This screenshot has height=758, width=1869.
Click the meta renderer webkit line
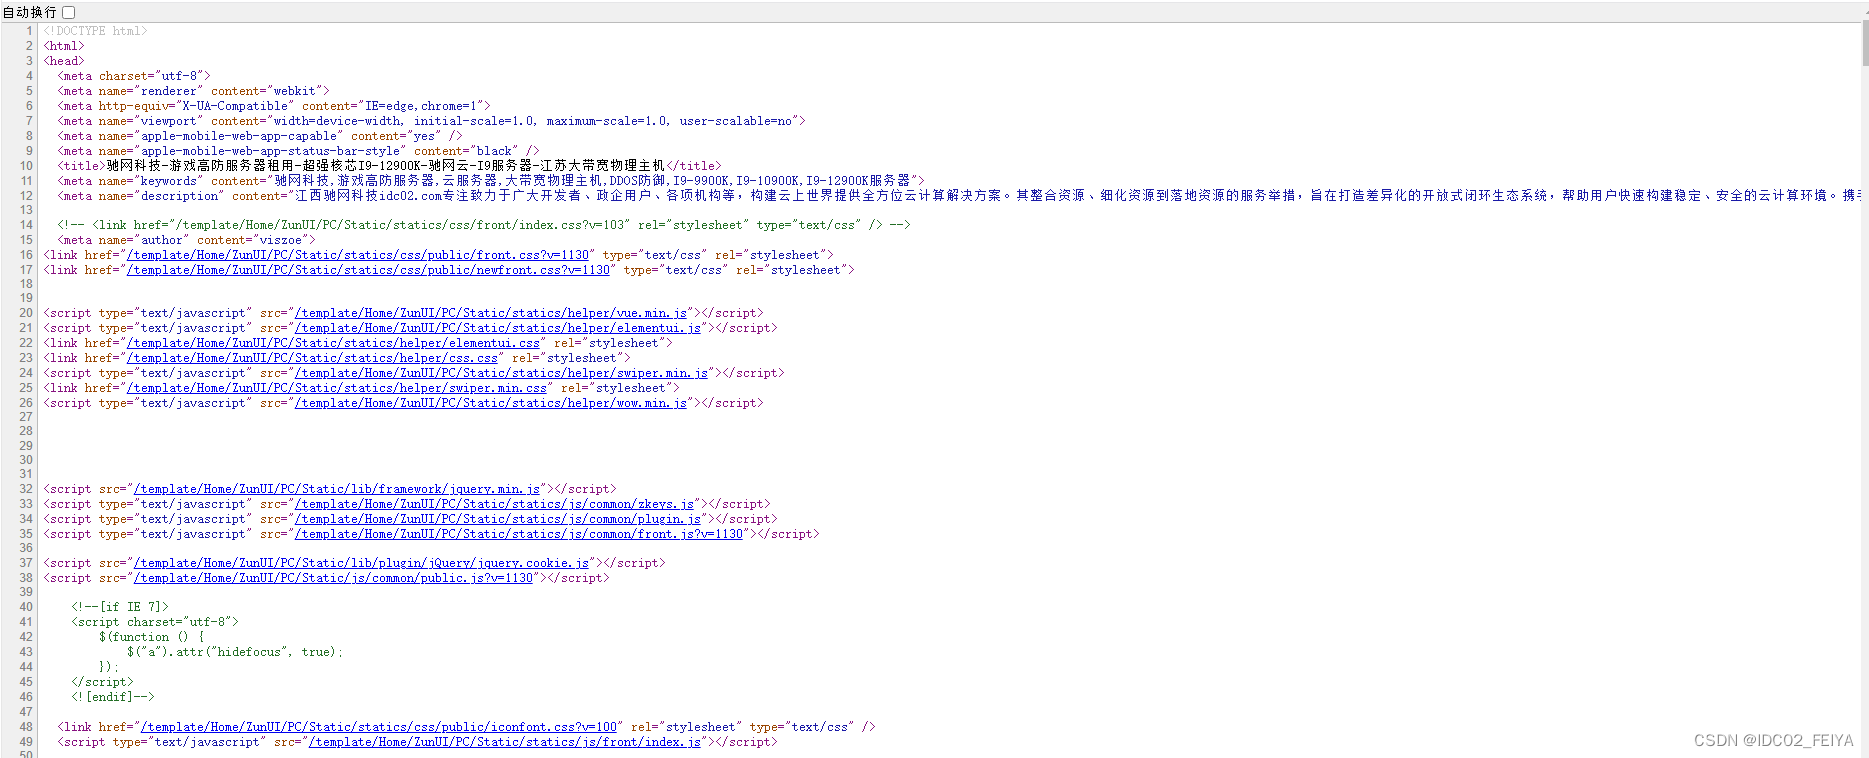point(193,91)
